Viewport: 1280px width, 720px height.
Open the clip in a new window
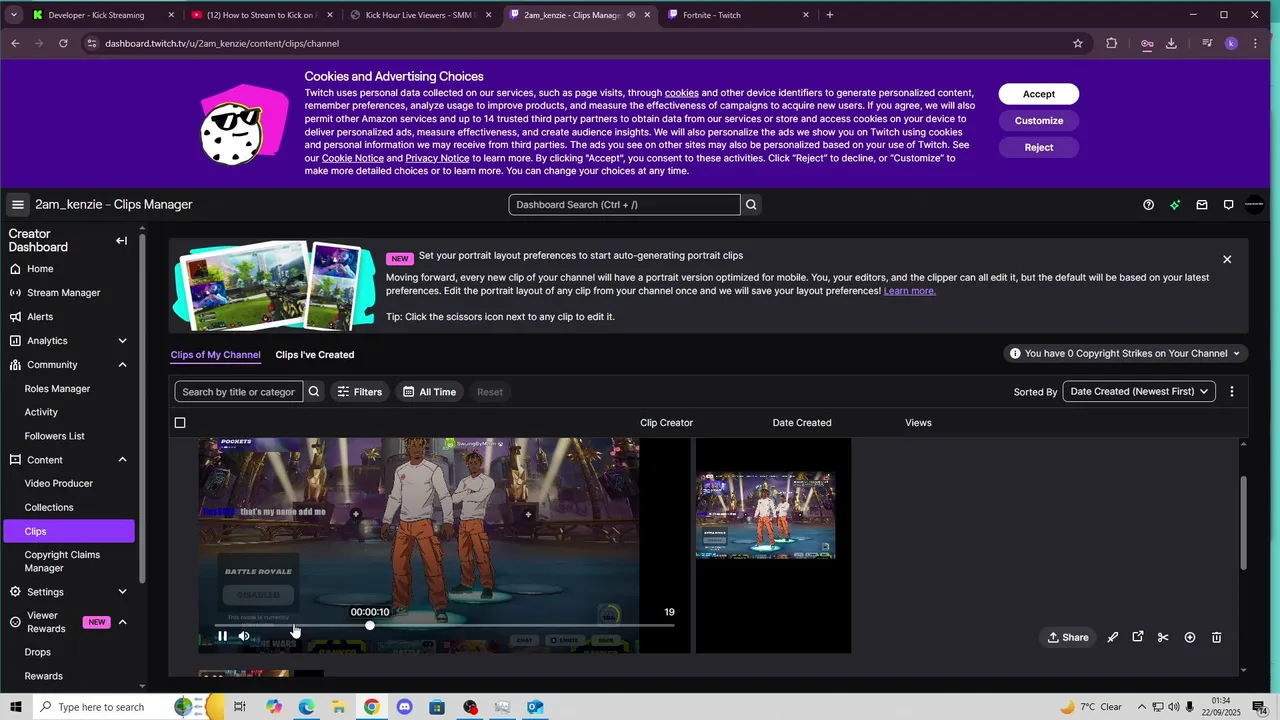pos(1138,637)
